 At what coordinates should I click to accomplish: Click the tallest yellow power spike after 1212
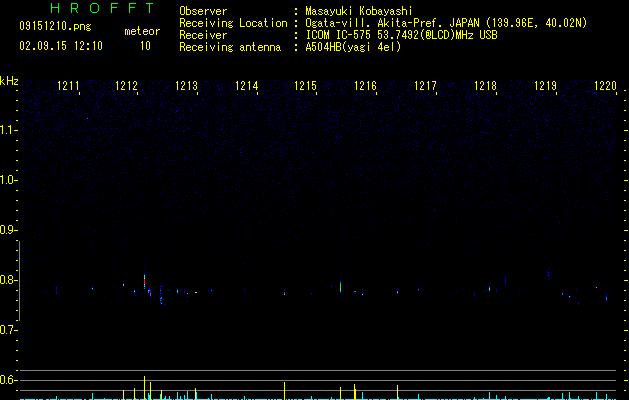click(144, 388)
